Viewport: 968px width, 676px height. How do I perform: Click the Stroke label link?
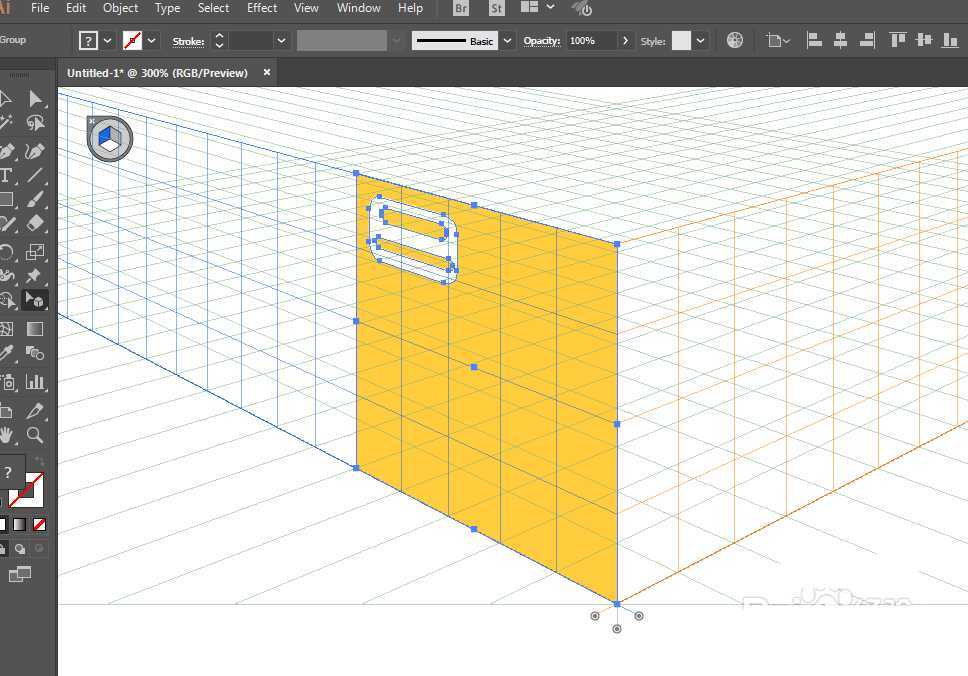click(x=188, y=41)
